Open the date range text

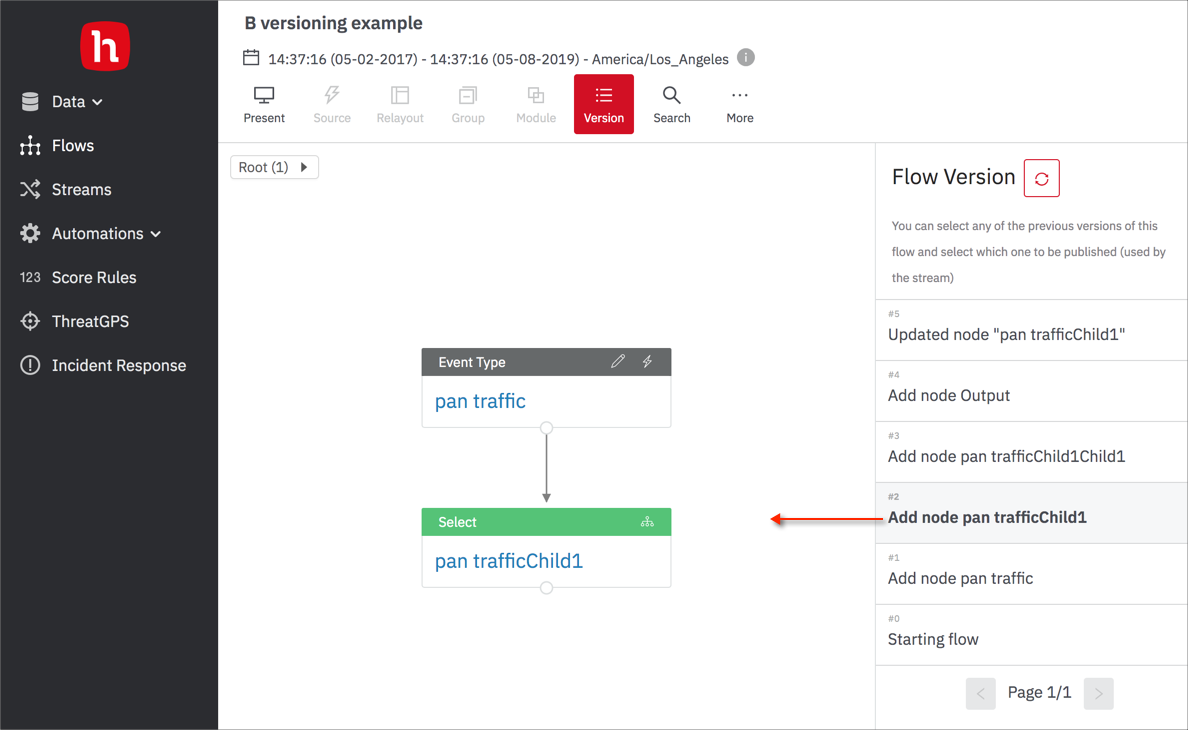click(498, 59)
